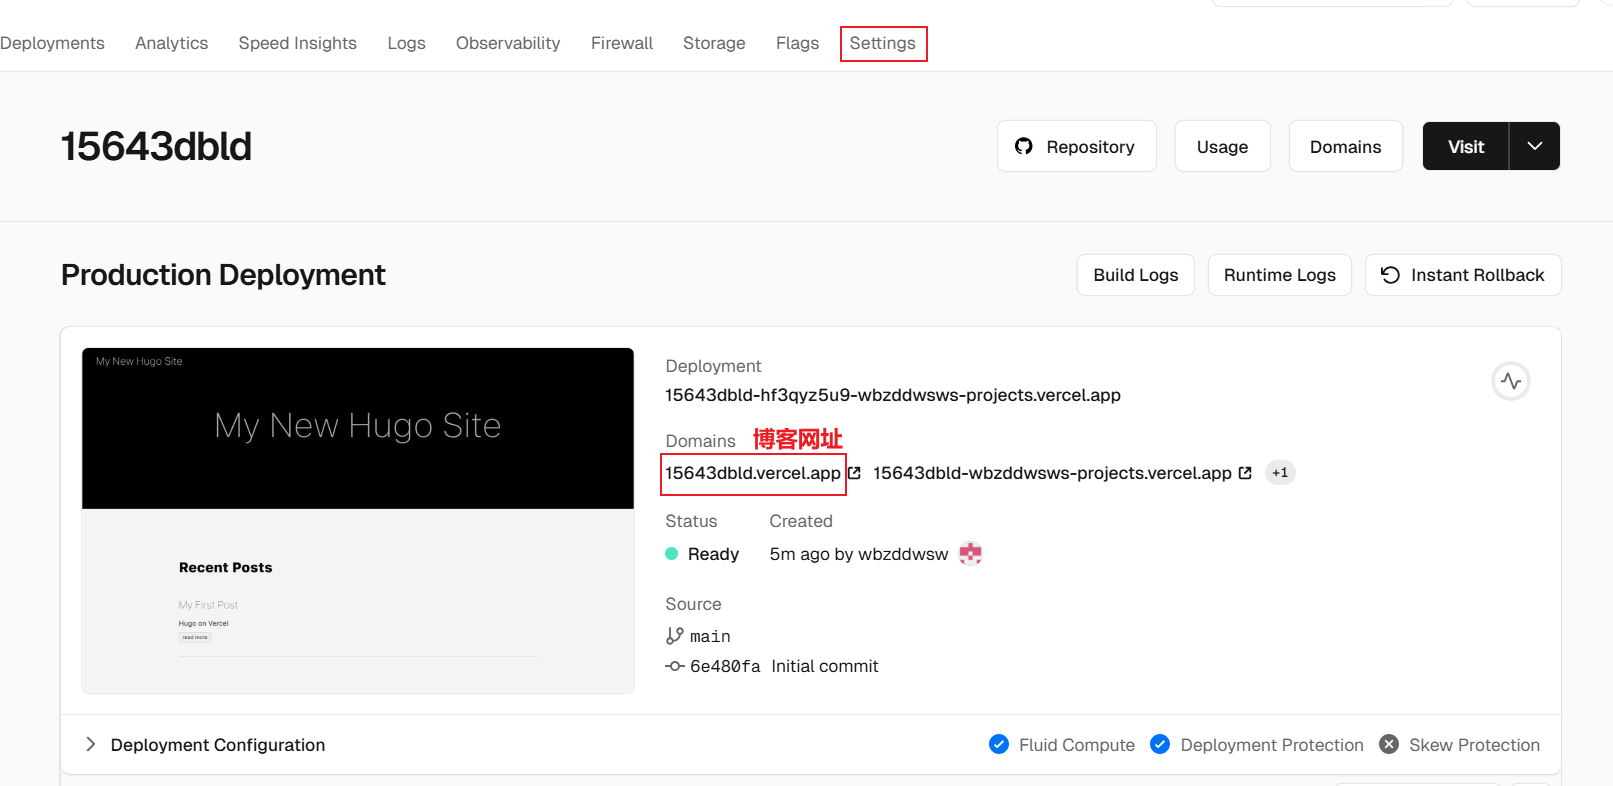
Task: Open the Settings tab
Action: click(883, 43)
